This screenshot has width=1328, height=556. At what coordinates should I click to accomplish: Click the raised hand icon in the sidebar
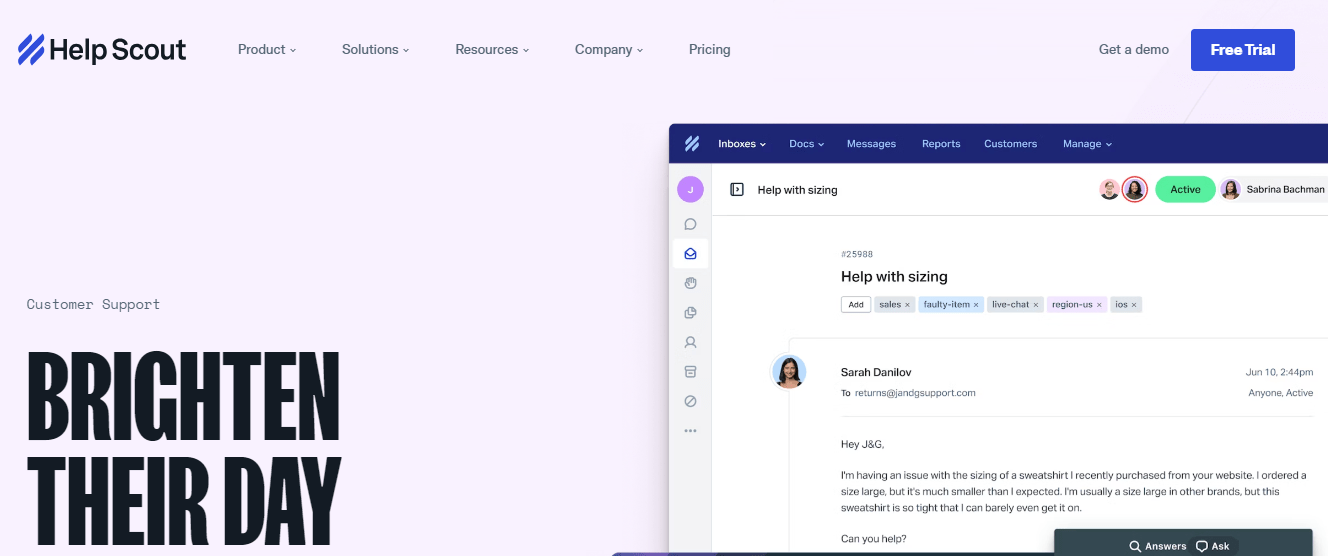coord(690,283)
